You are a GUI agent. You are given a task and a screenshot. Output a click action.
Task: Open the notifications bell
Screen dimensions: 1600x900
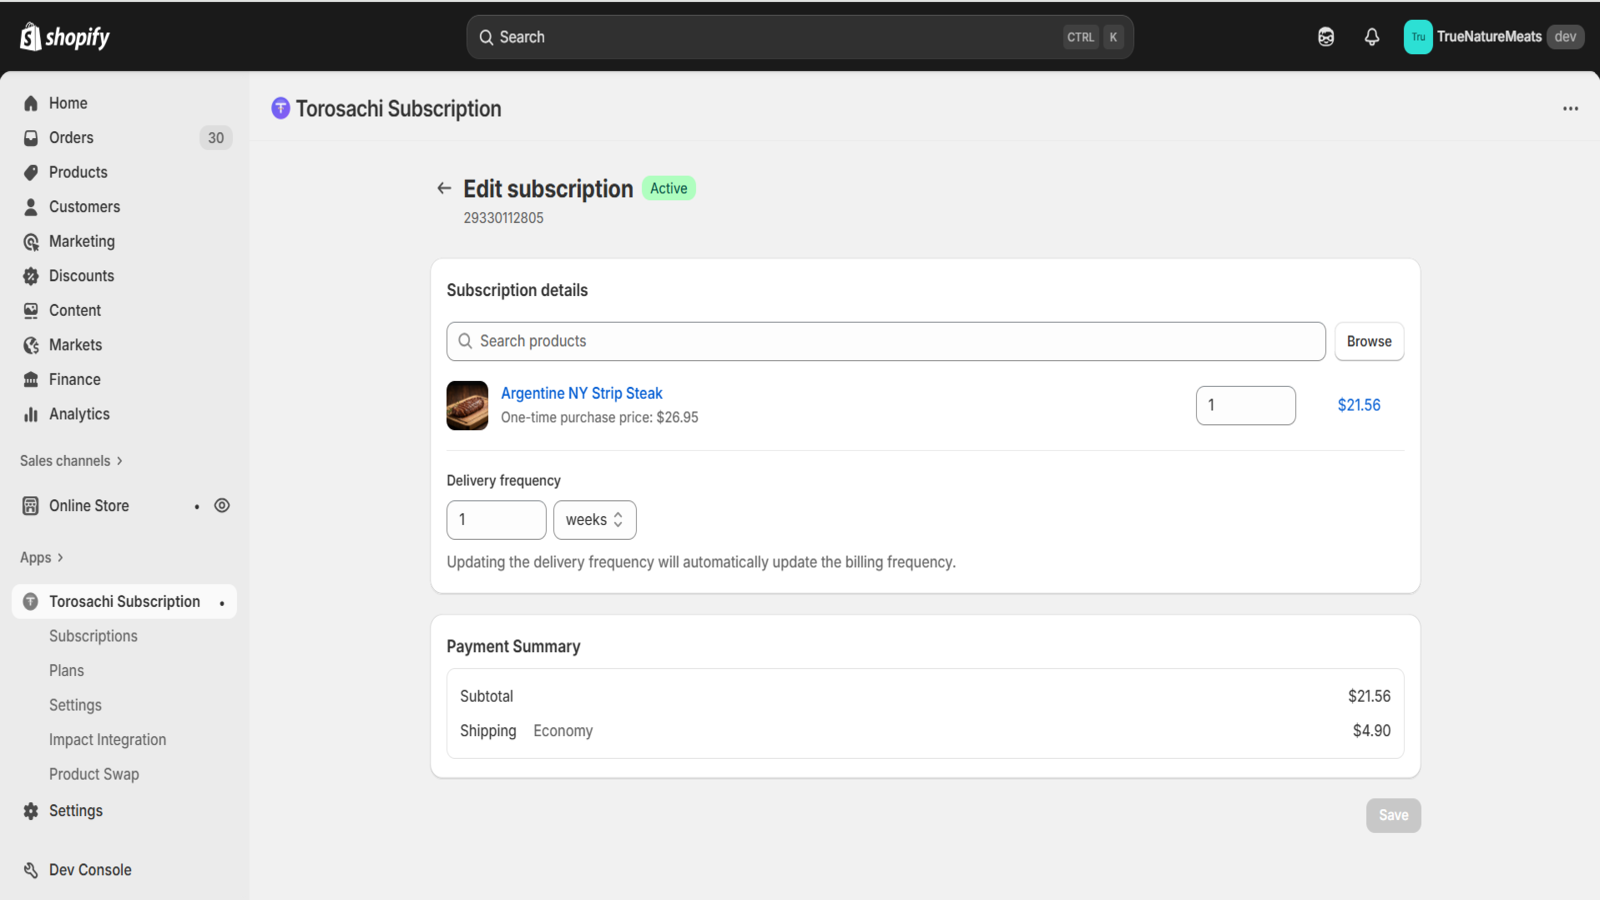[x=1372, y=37]
